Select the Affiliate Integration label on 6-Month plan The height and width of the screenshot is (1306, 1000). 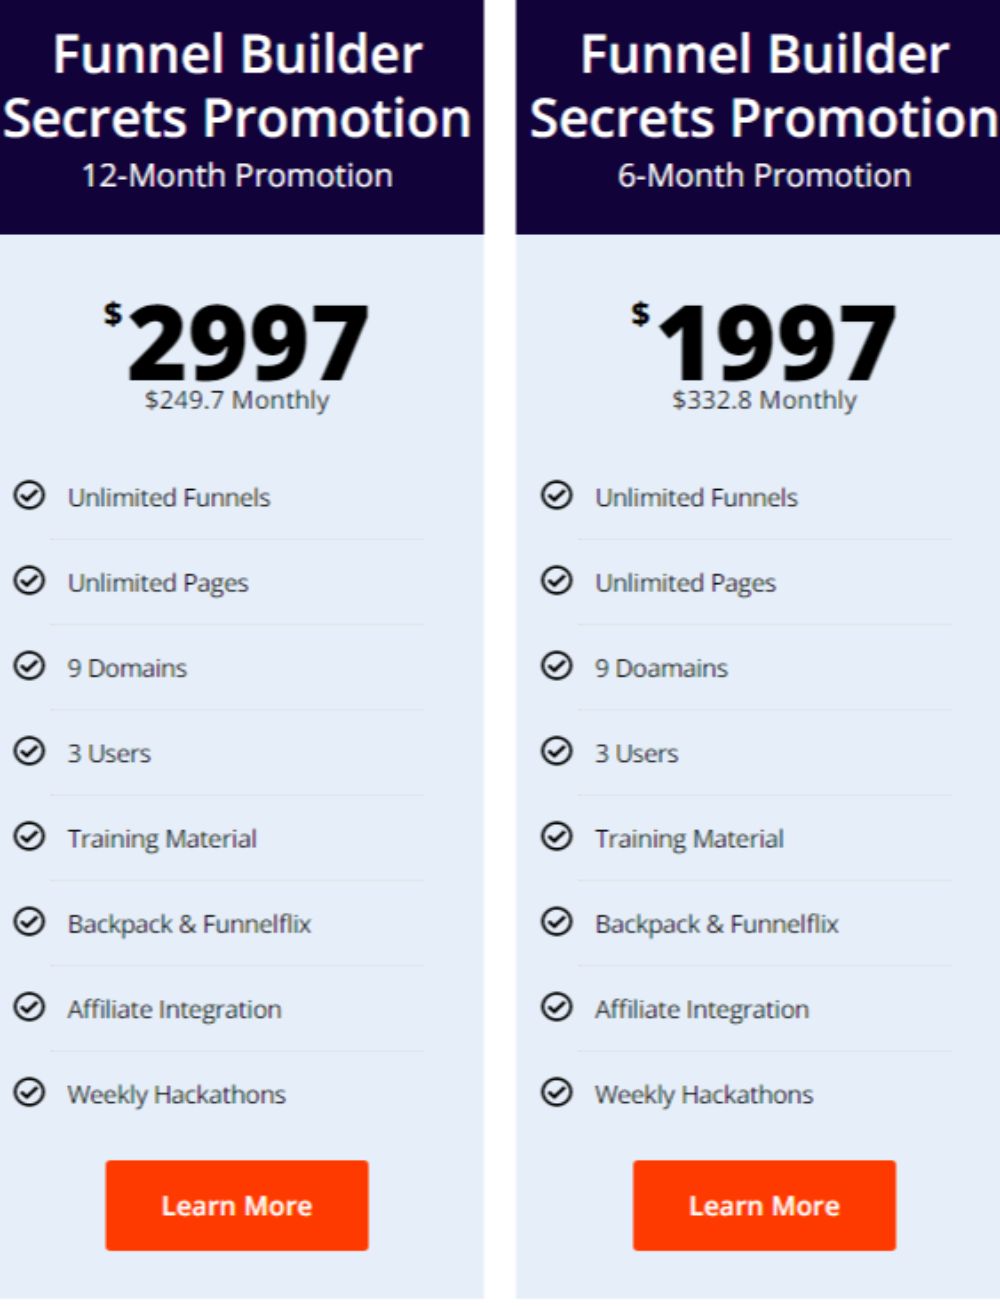702,1009
